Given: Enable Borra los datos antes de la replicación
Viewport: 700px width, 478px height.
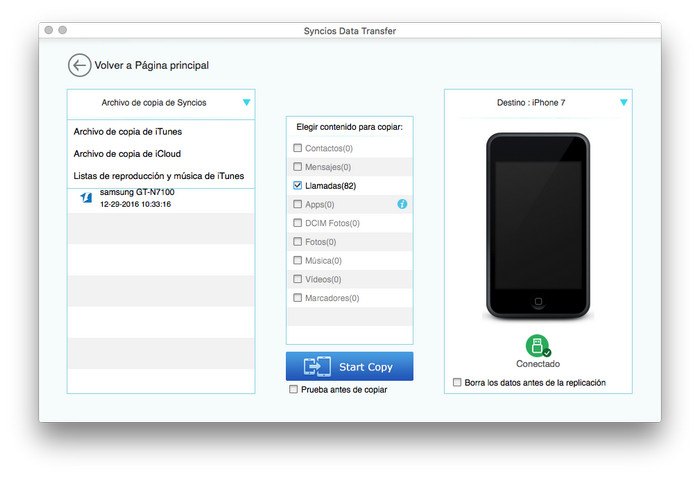Looking at the screenshot, I should (457, 382).
